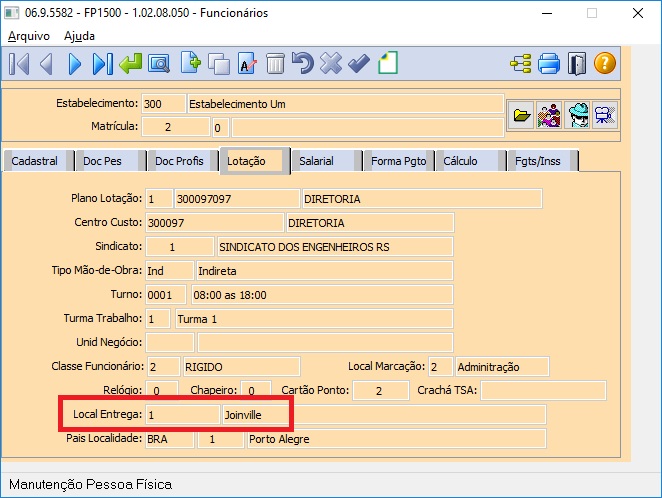The image size is (662, 498).
Task: Click the Sindicato code field
Action: tap(180, 247)
